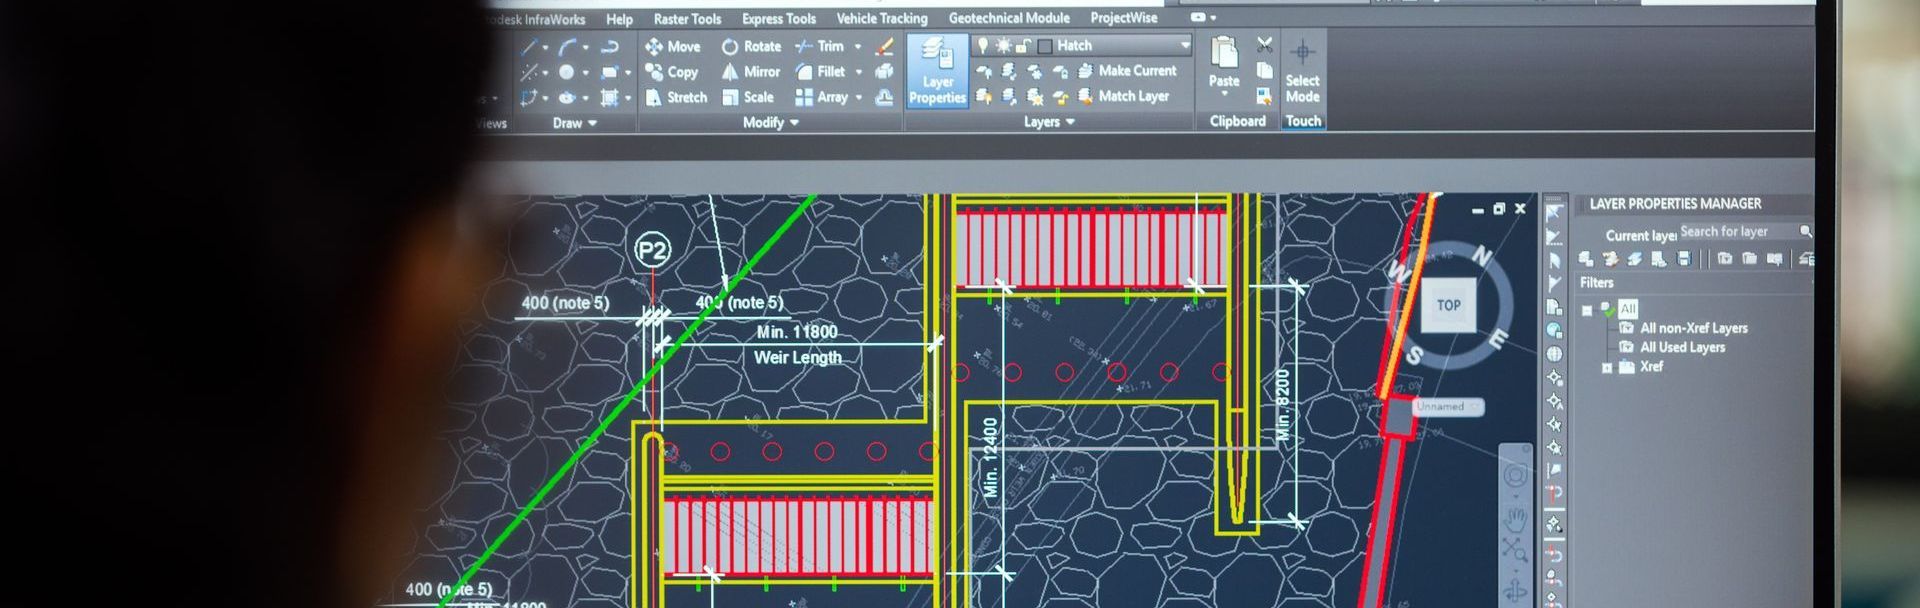The image size is (1920, 608).
Task: Toggle Hatch layer on/off lightbulb
Action: pos(982,45)
